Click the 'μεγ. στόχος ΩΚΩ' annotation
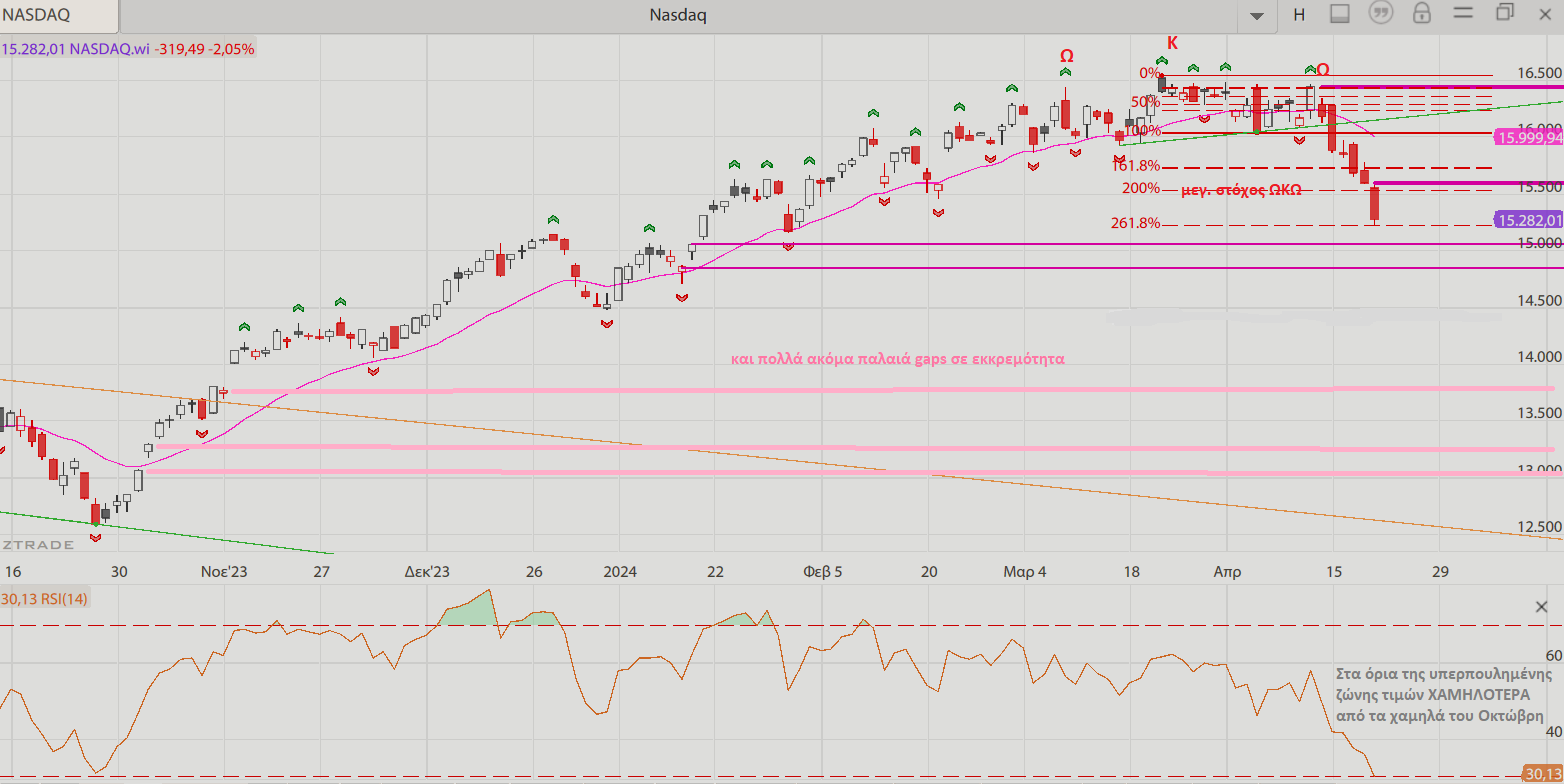 click(1241, 189)
